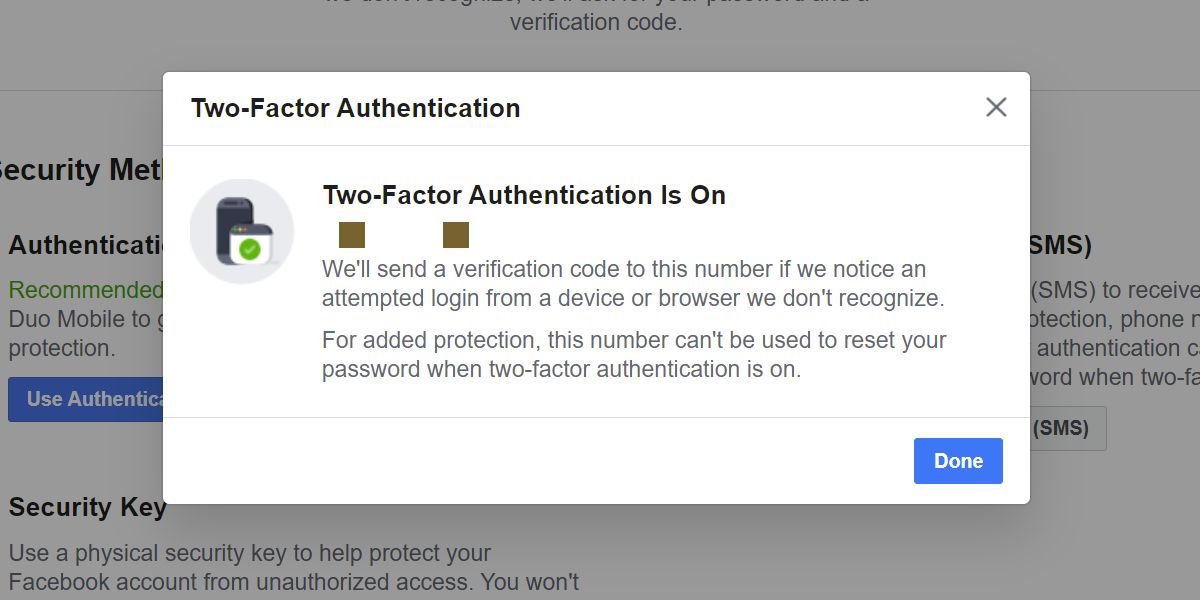
Task: Click the green checkmark badge
Action: [x=251, y=249]
